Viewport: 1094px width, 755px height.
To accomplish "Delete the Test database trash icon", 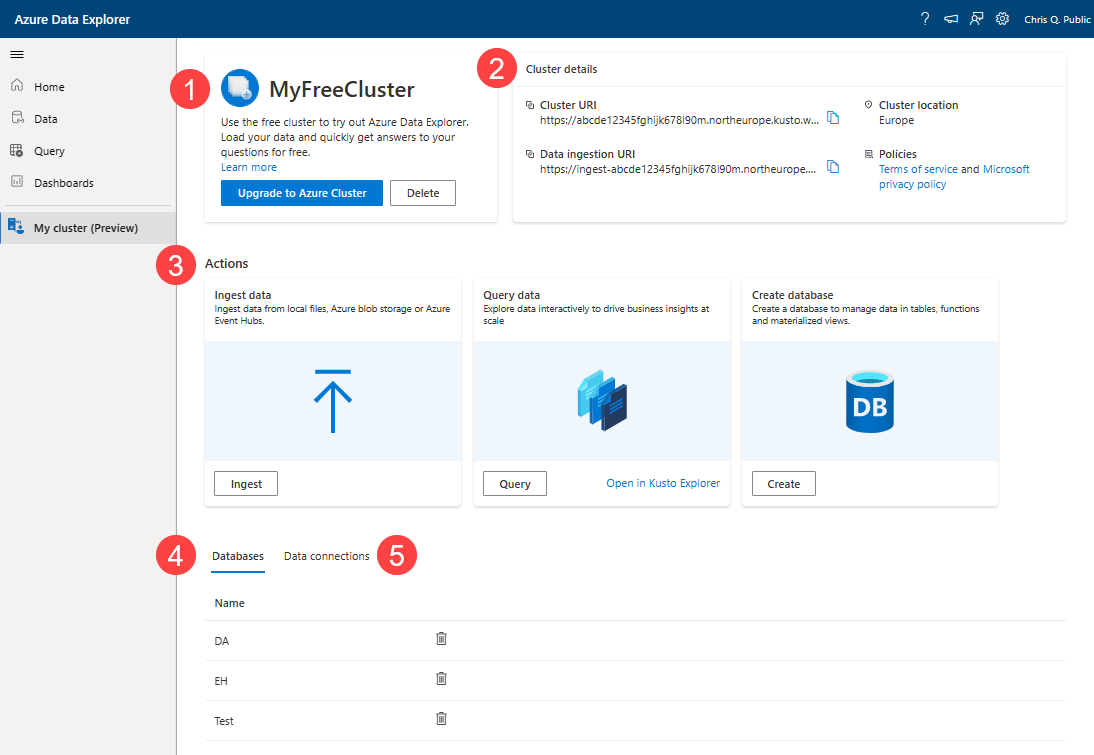I will click(441, 719).
